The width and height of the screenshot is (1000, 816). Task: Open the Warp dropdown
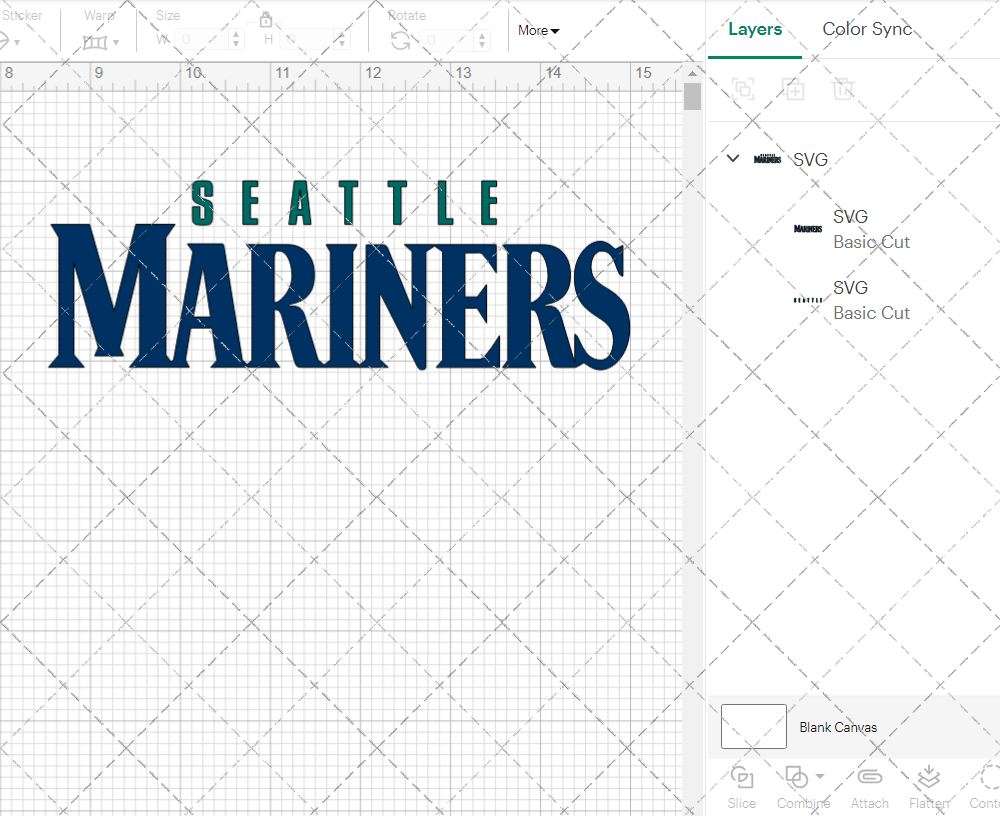(x=101, y=42)
